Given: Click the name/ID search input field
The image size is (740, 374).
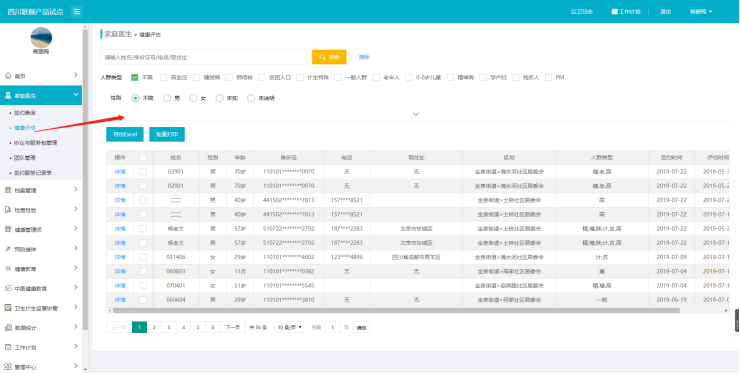Looking at the screenshot, I should pyautogui.click(x=203, y=57).
